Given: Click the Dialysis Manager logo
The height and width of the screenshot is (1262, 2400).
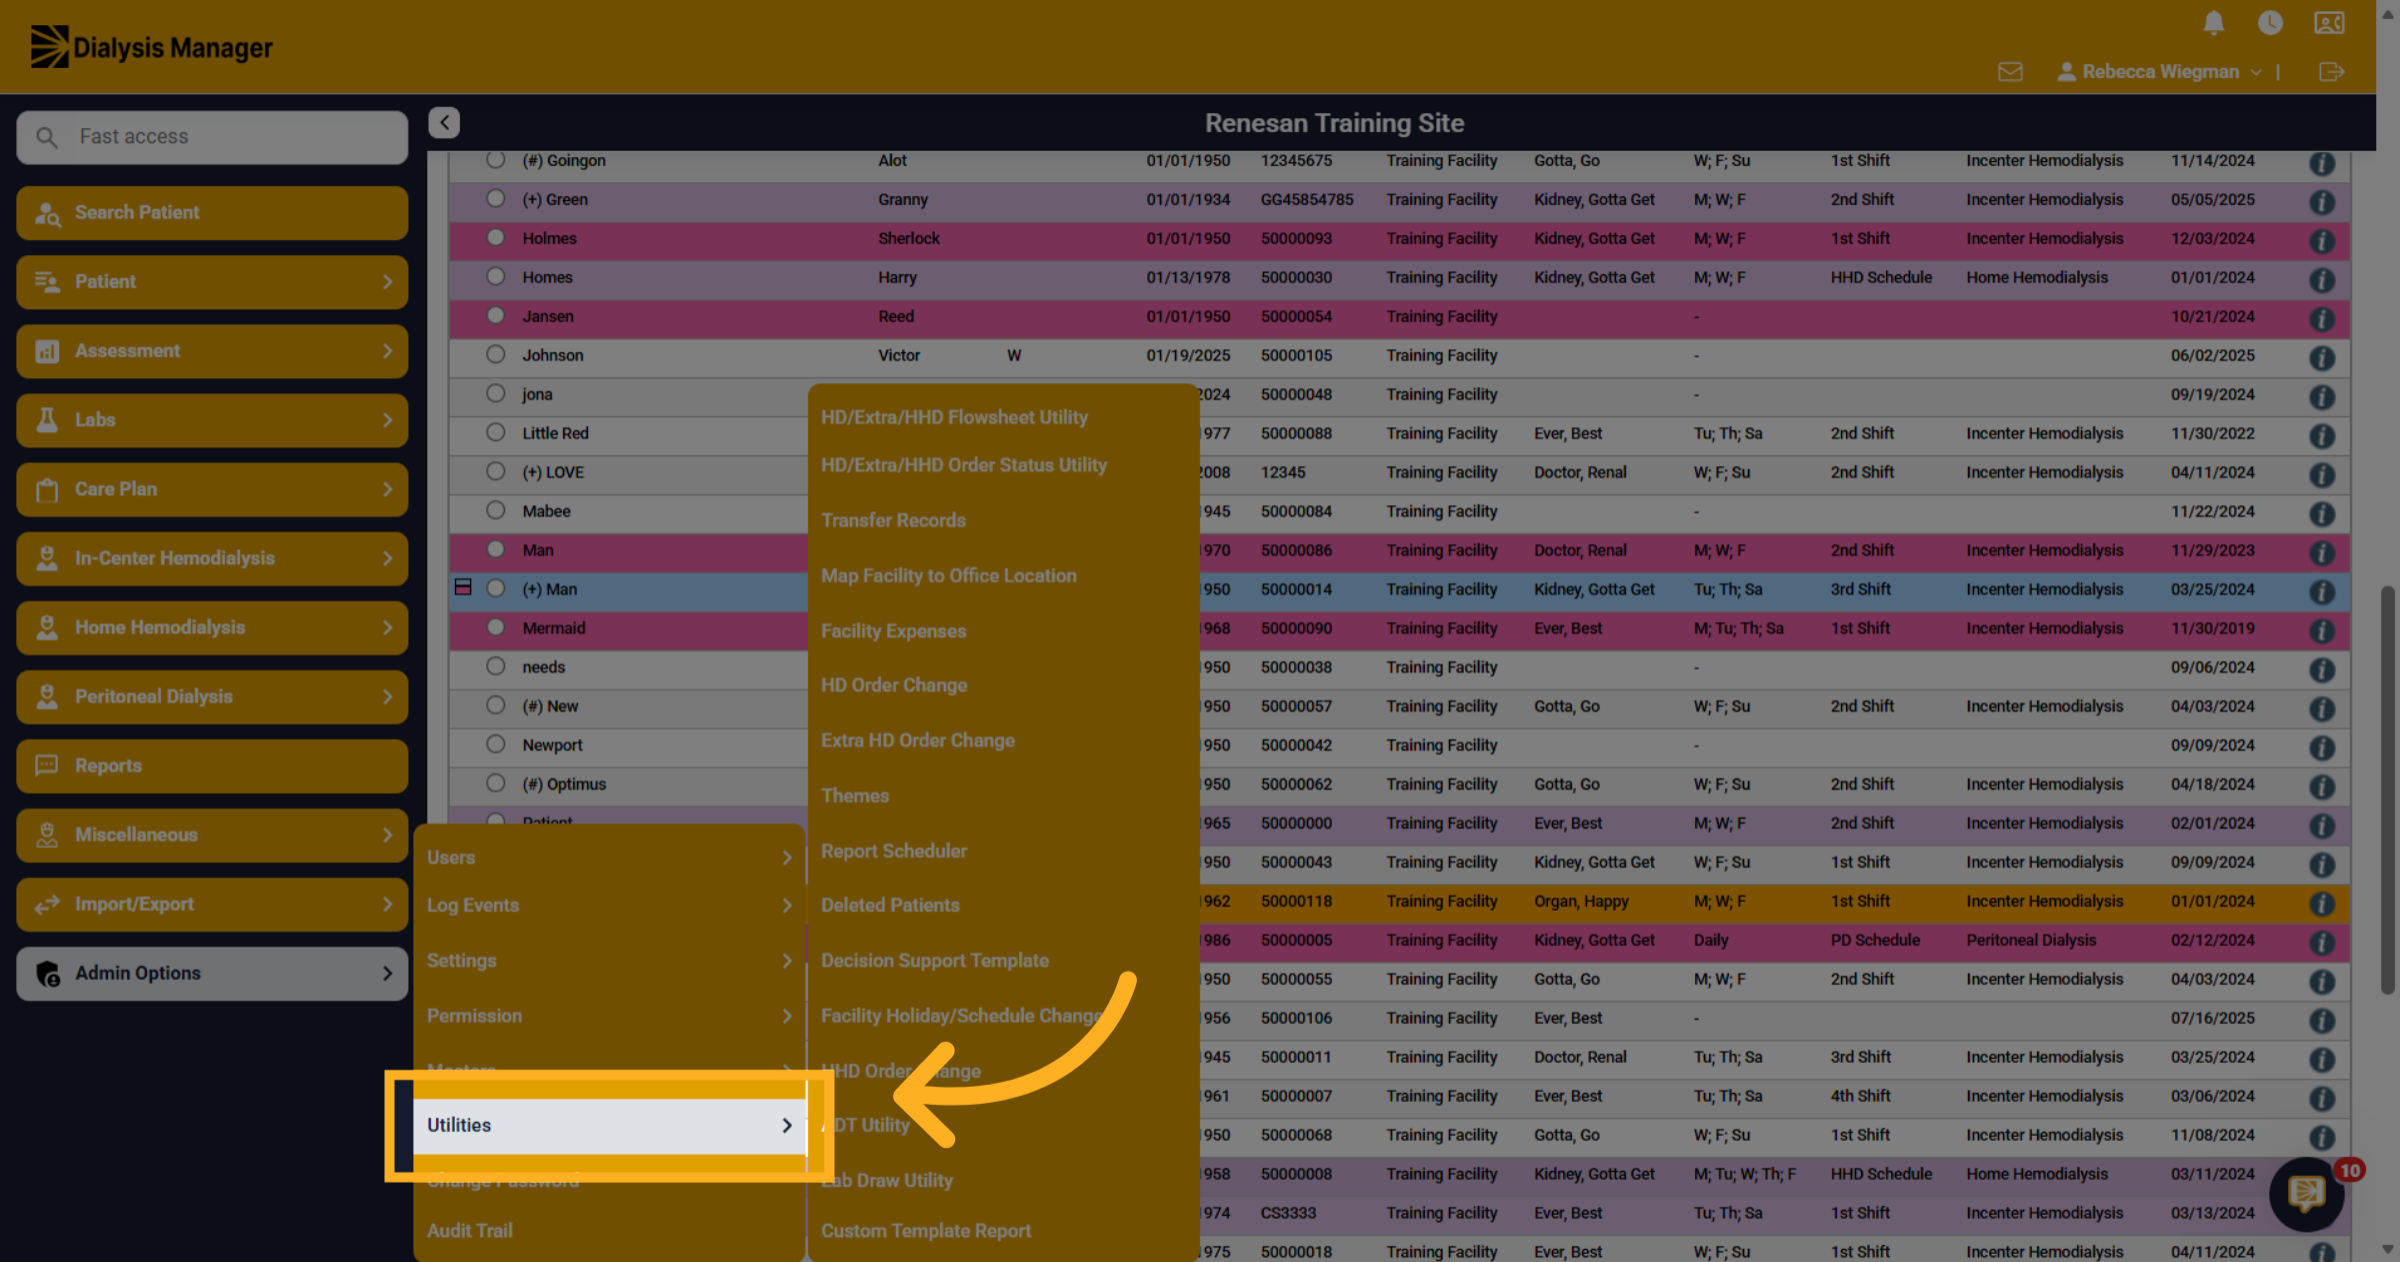Looking at the screenshot, I should click(151, 47).
